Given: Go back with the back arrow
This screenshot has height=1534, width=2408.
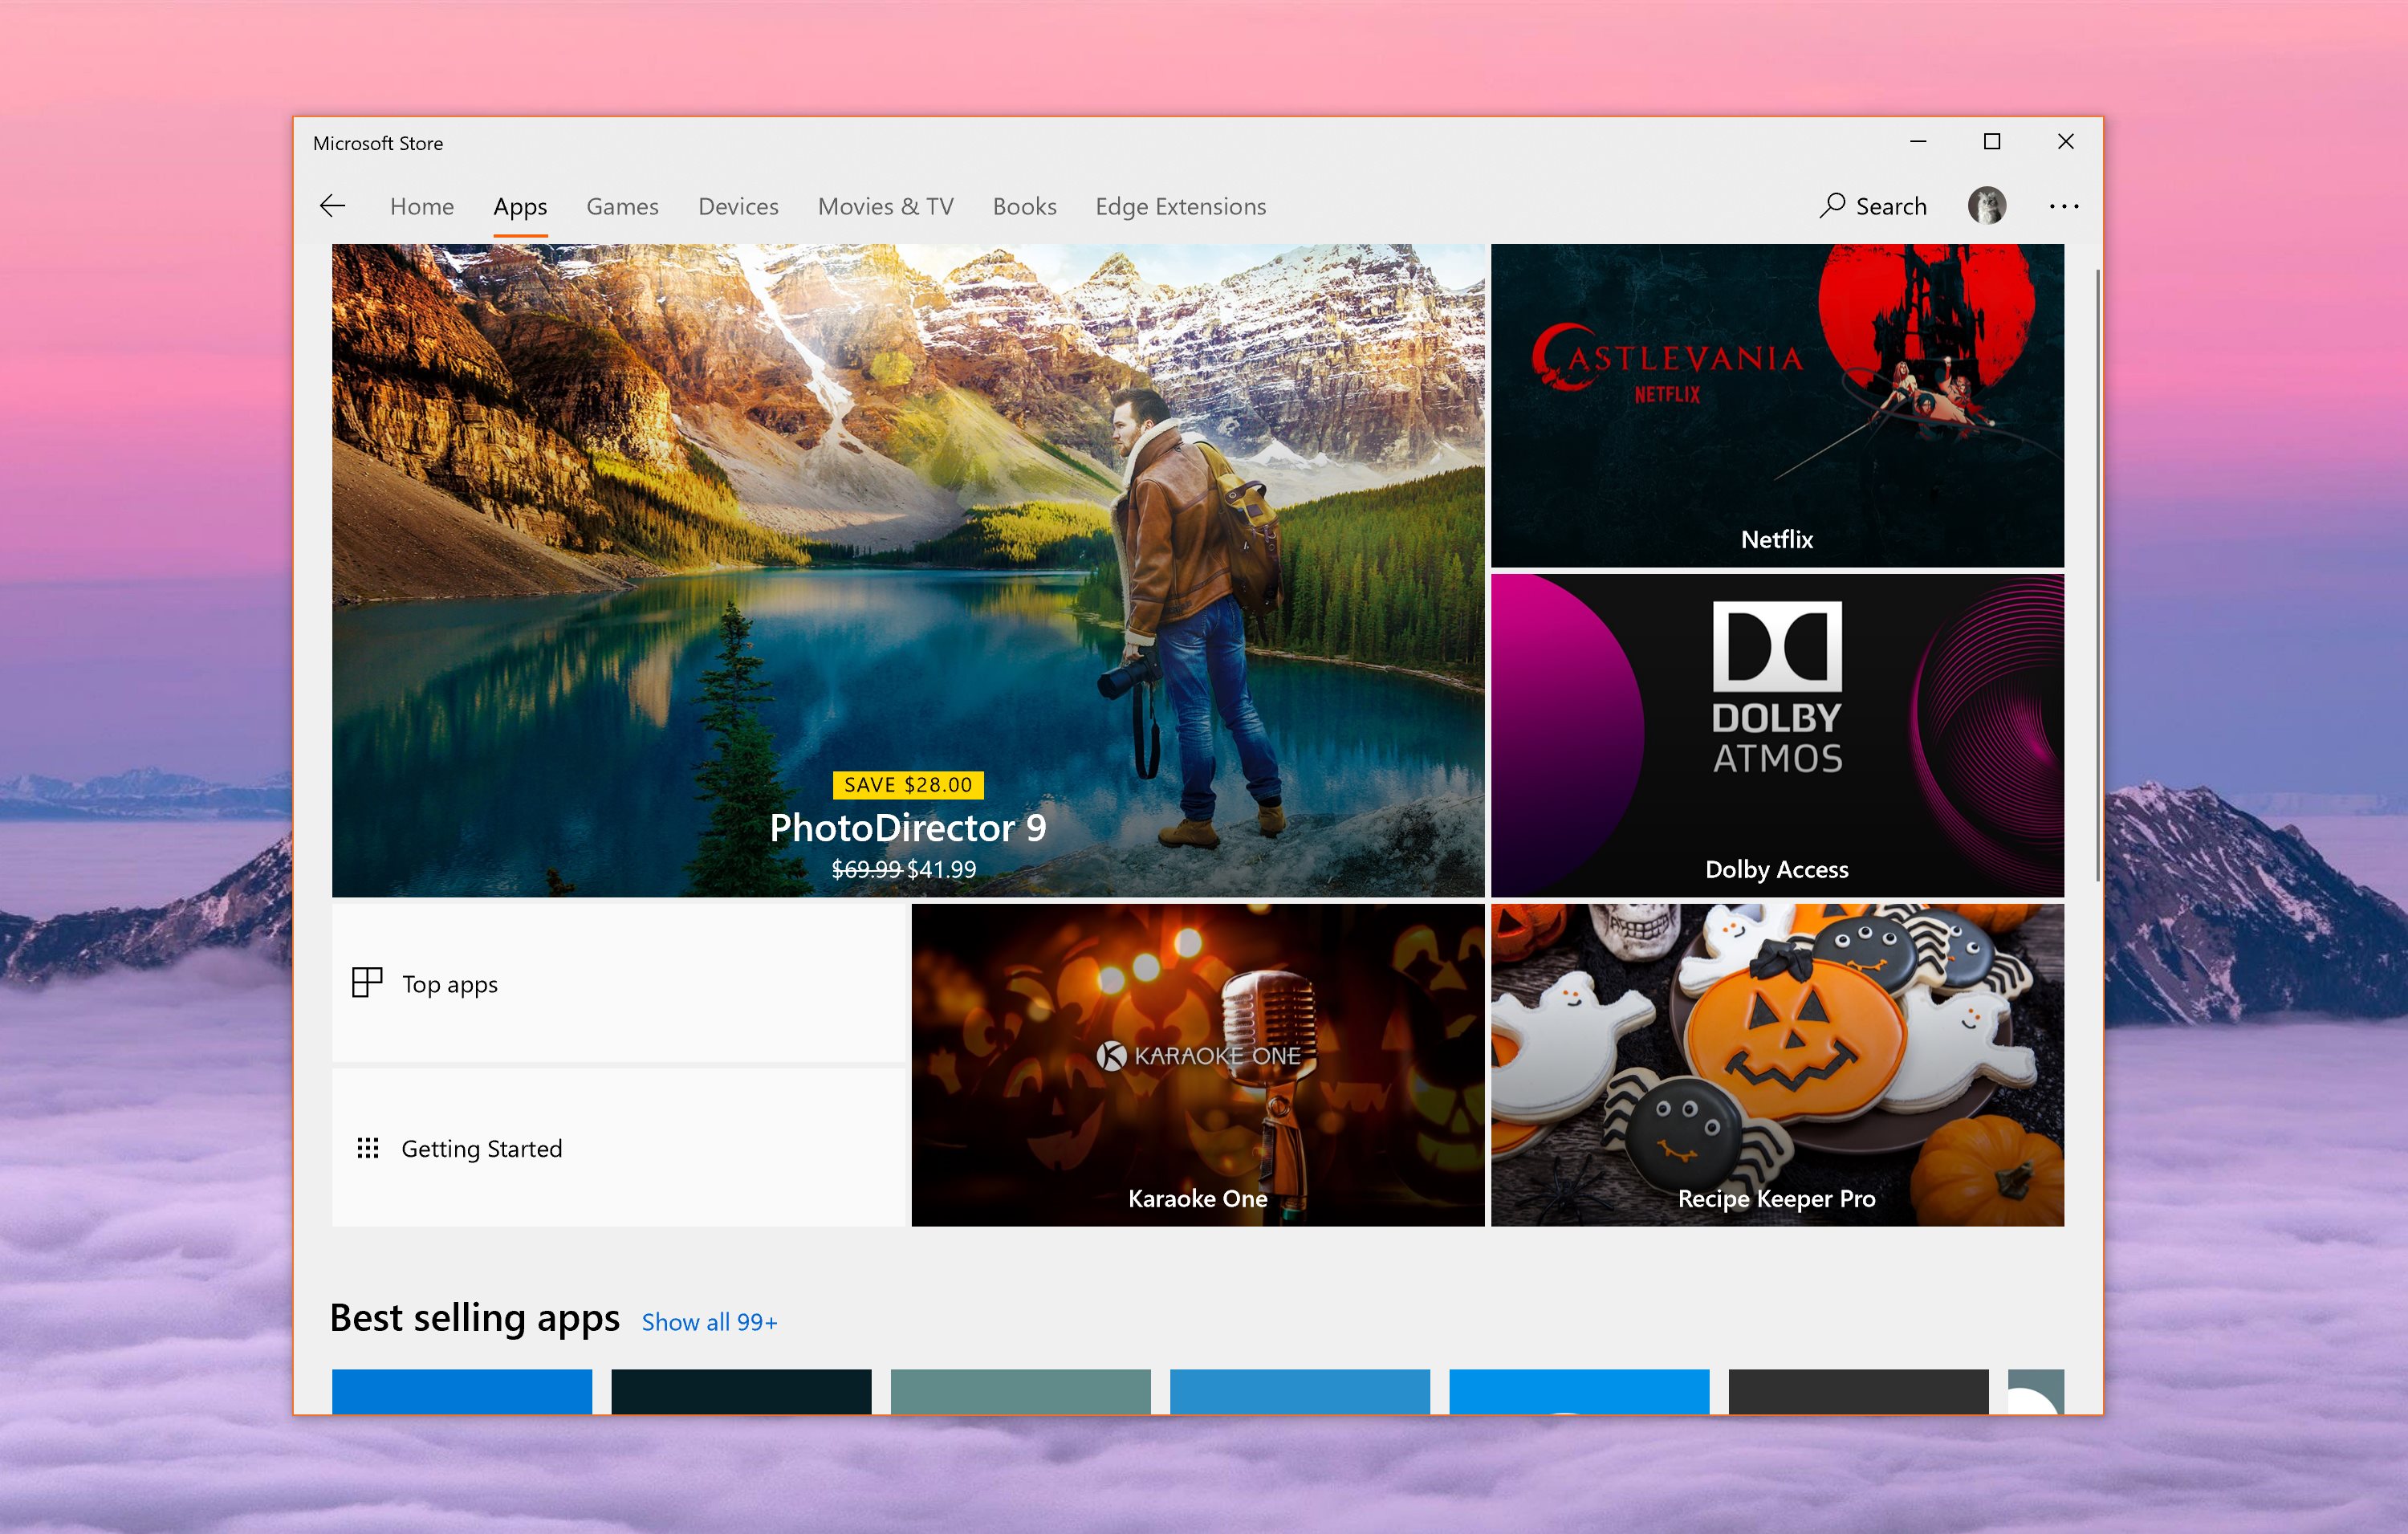Looking at the screenshot, I should pos(332,206).
